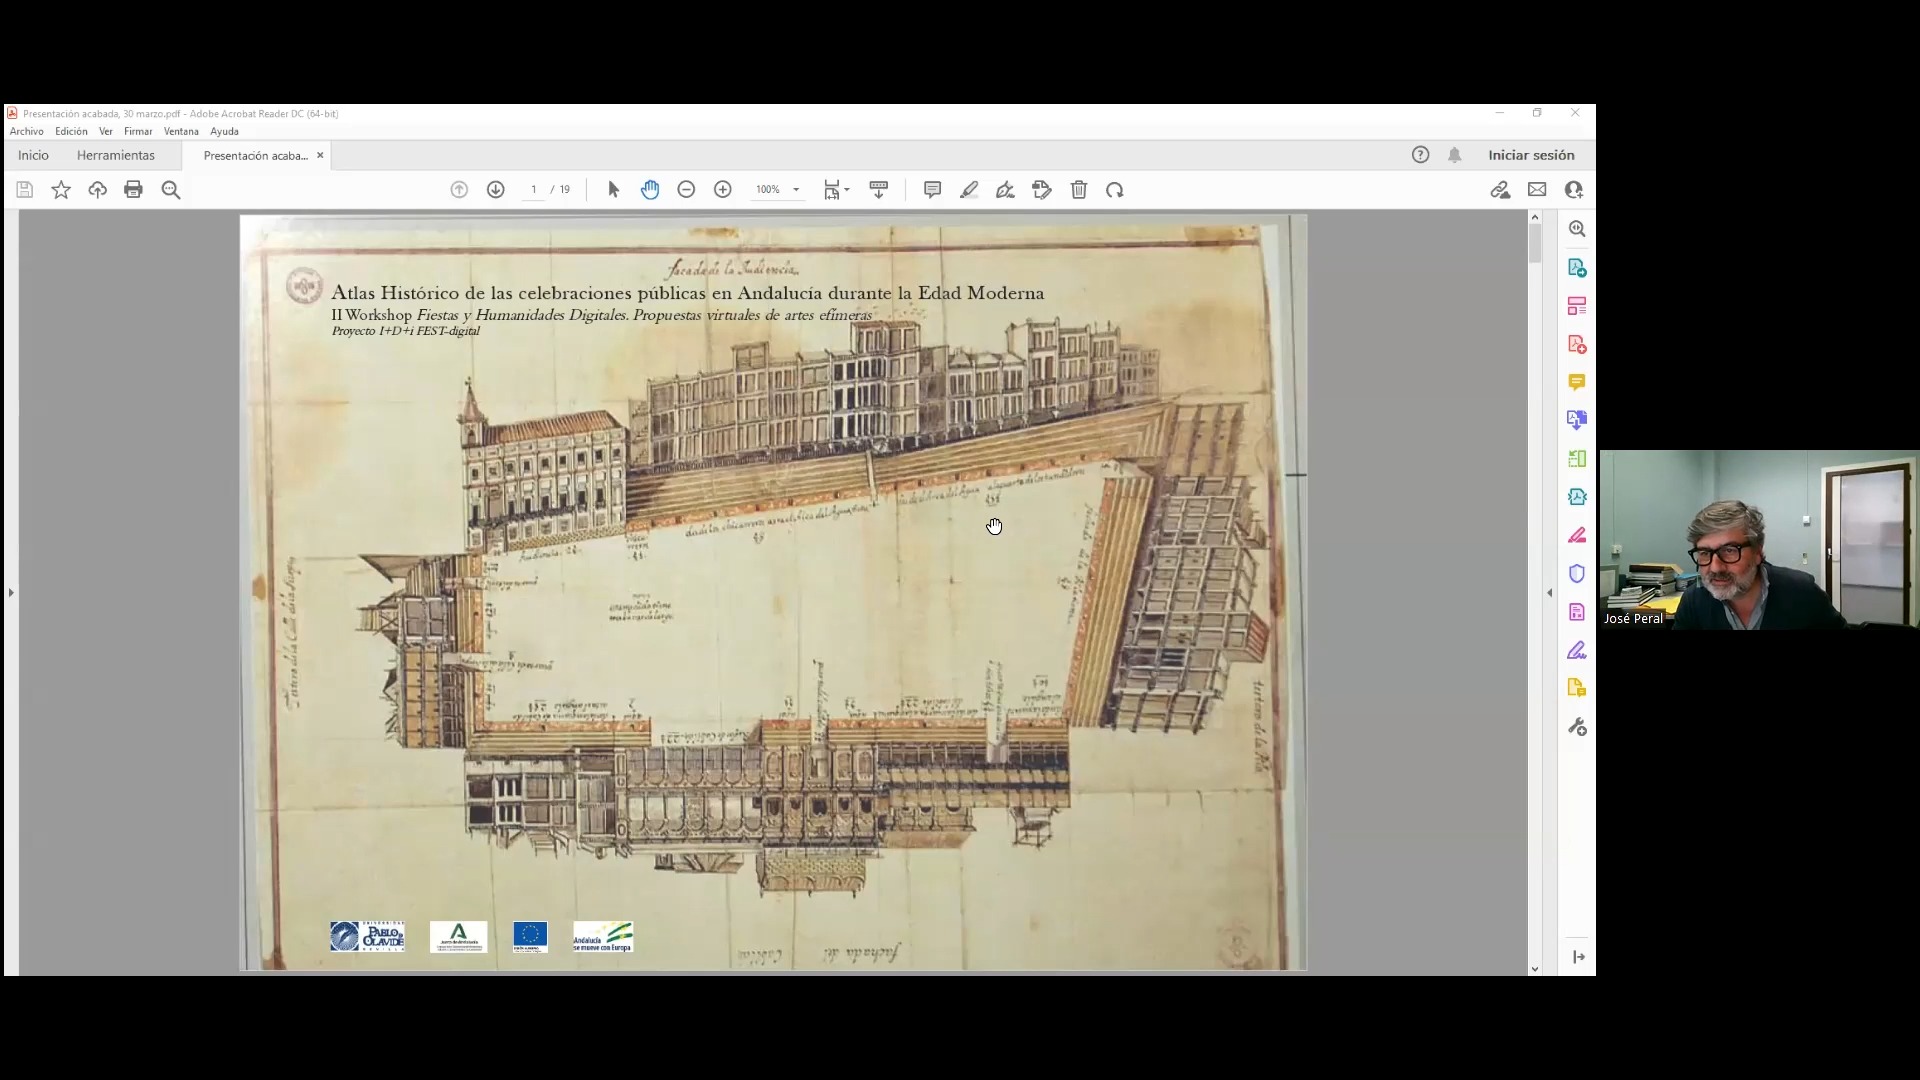Go to the previous page arrow
Viewport: 1920px width, 1080px height.
pyautogui.click(x=459, y=190)
